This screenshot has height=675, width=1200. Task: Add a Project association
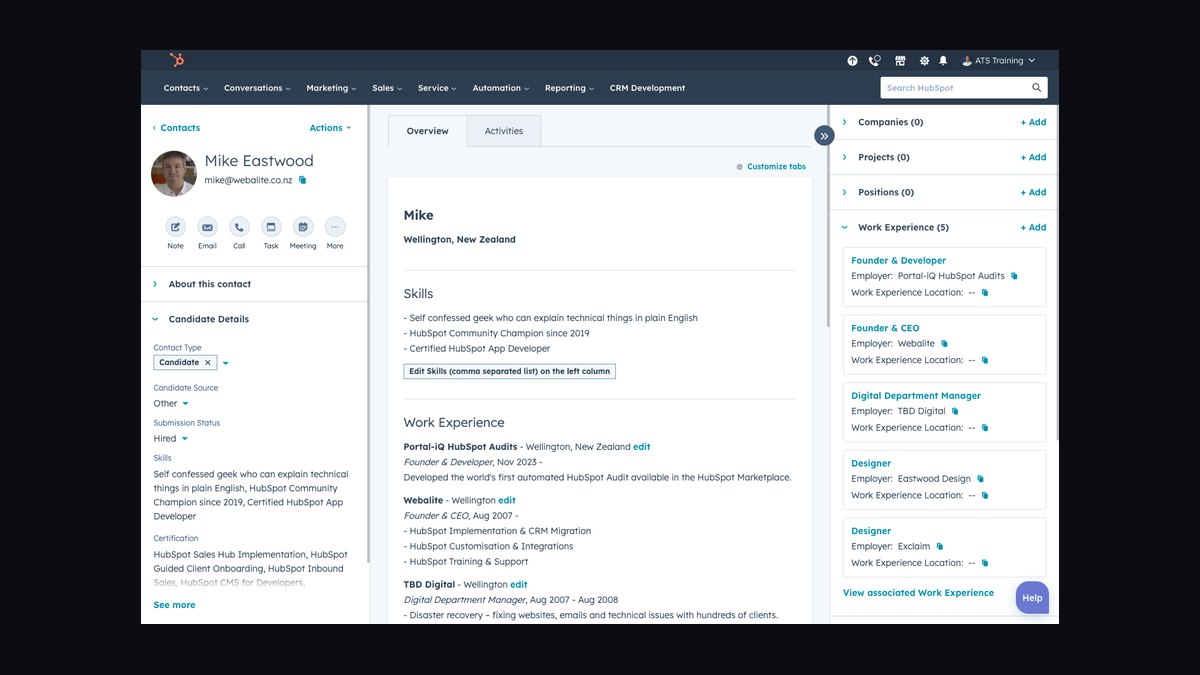(1033, 157)
